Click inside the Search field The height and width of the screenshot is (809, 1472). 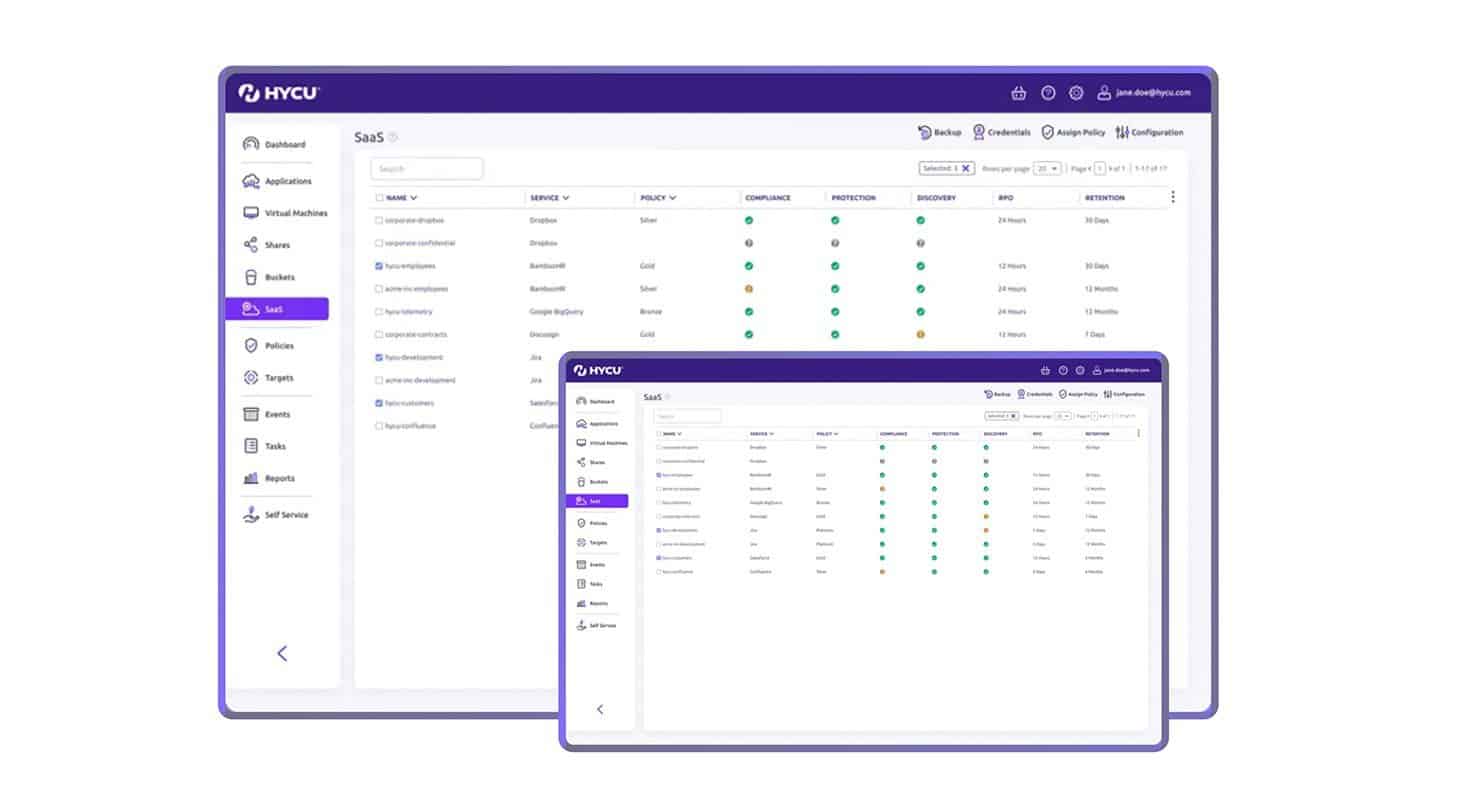pos(426,168)
